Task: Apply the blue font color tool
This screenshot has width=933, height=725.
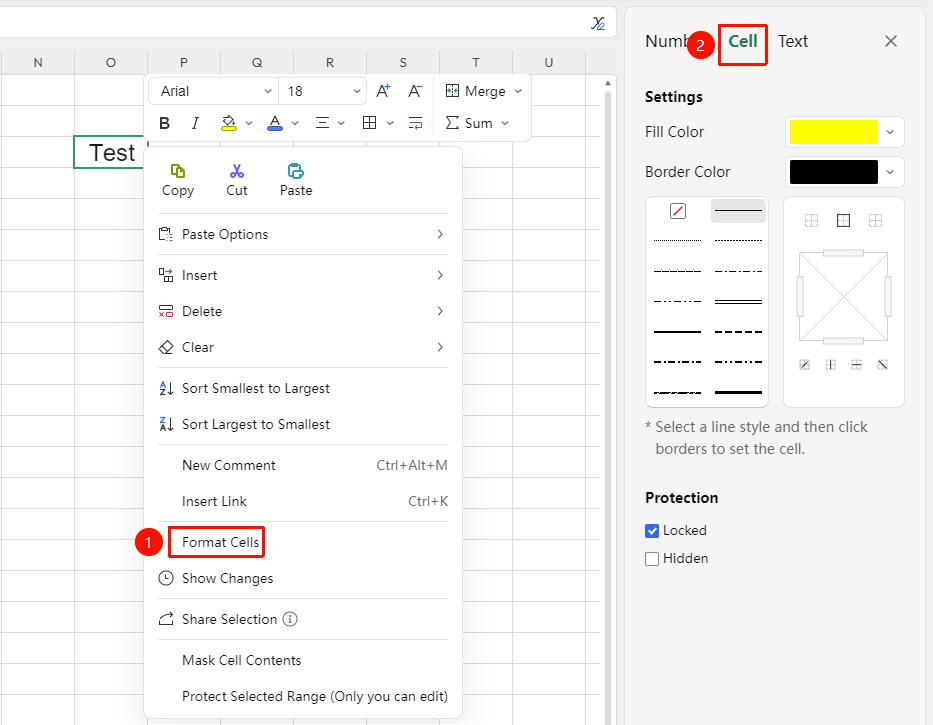Action: pyautogui.click(x=274, y=123)
